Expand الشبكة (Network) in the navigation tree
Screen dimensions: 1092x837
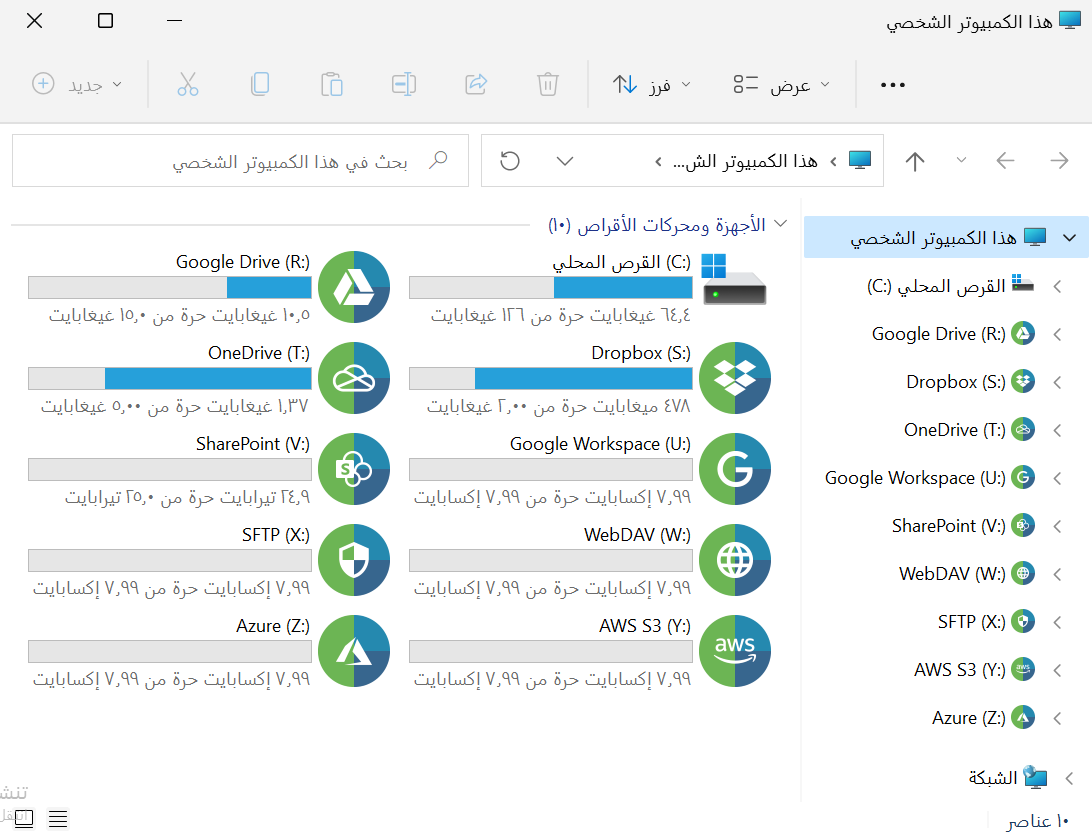(x=1069, y=778)
